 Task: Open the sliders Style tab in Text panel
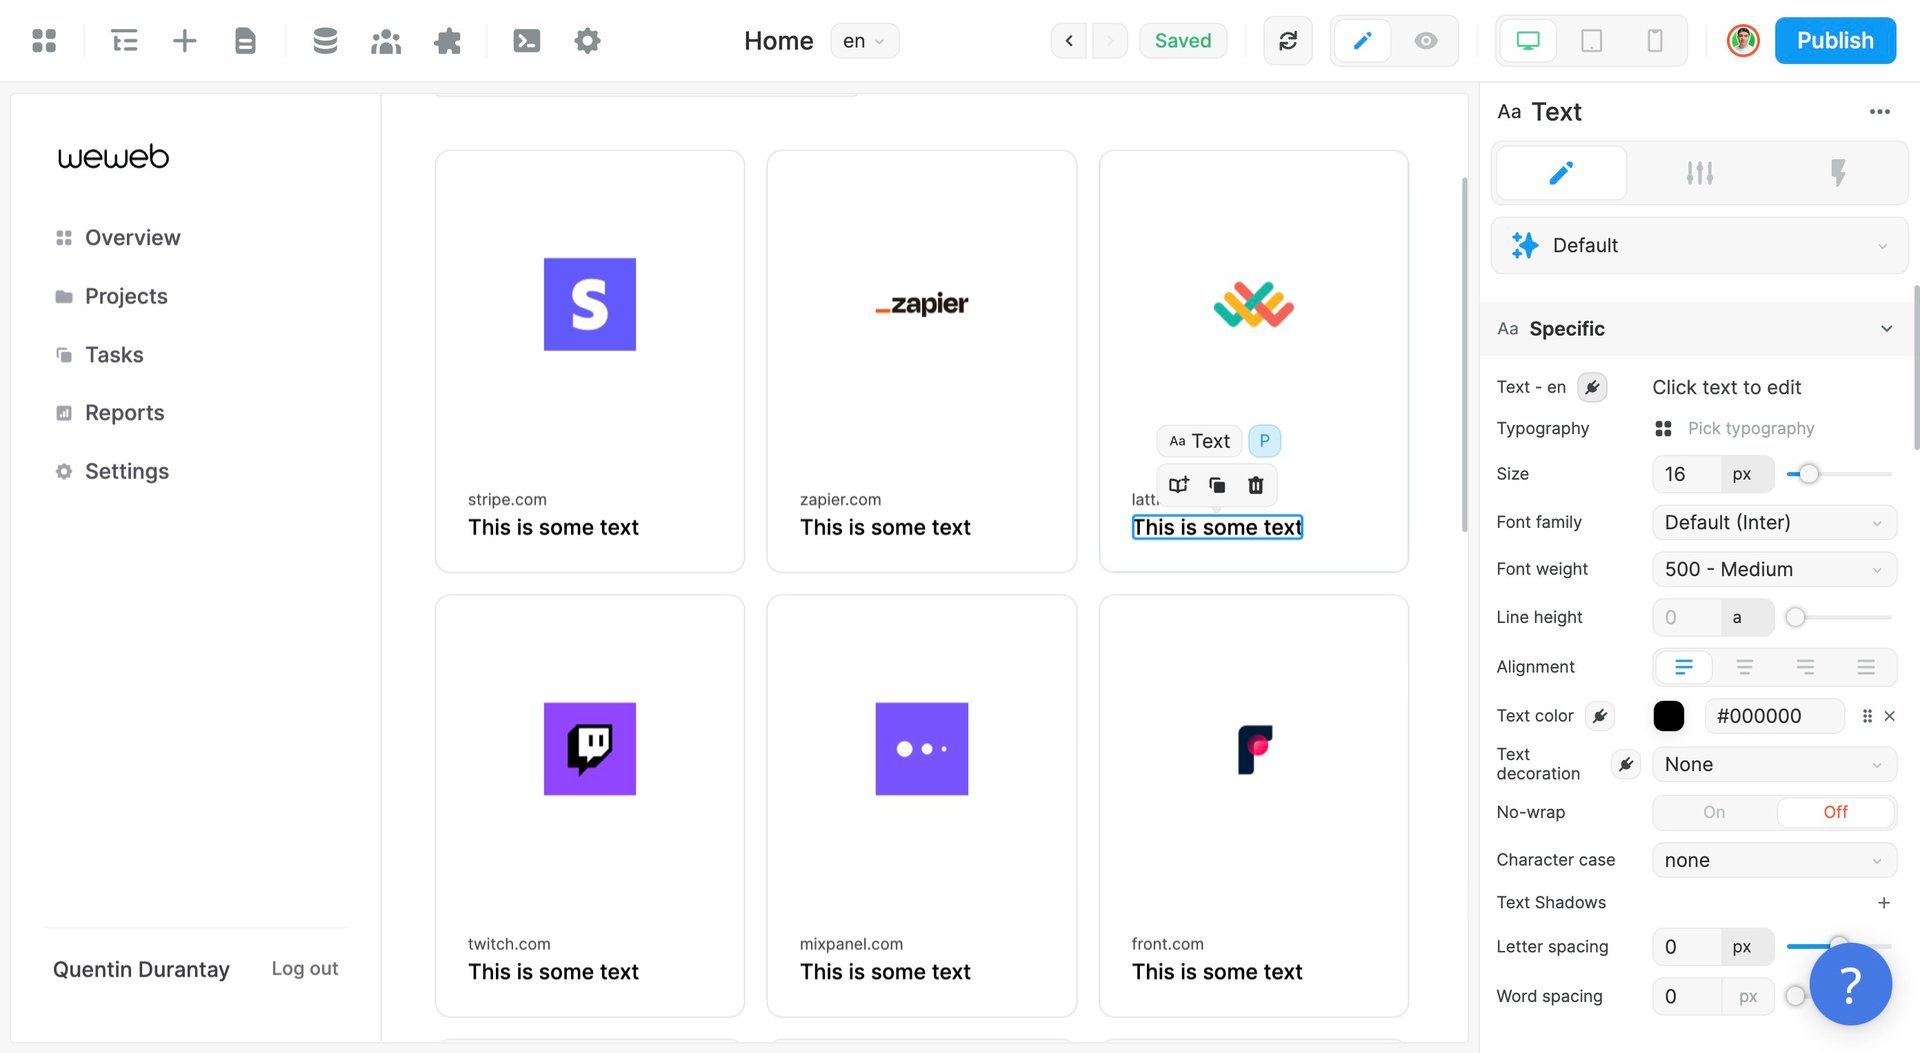pos(1699,174)
